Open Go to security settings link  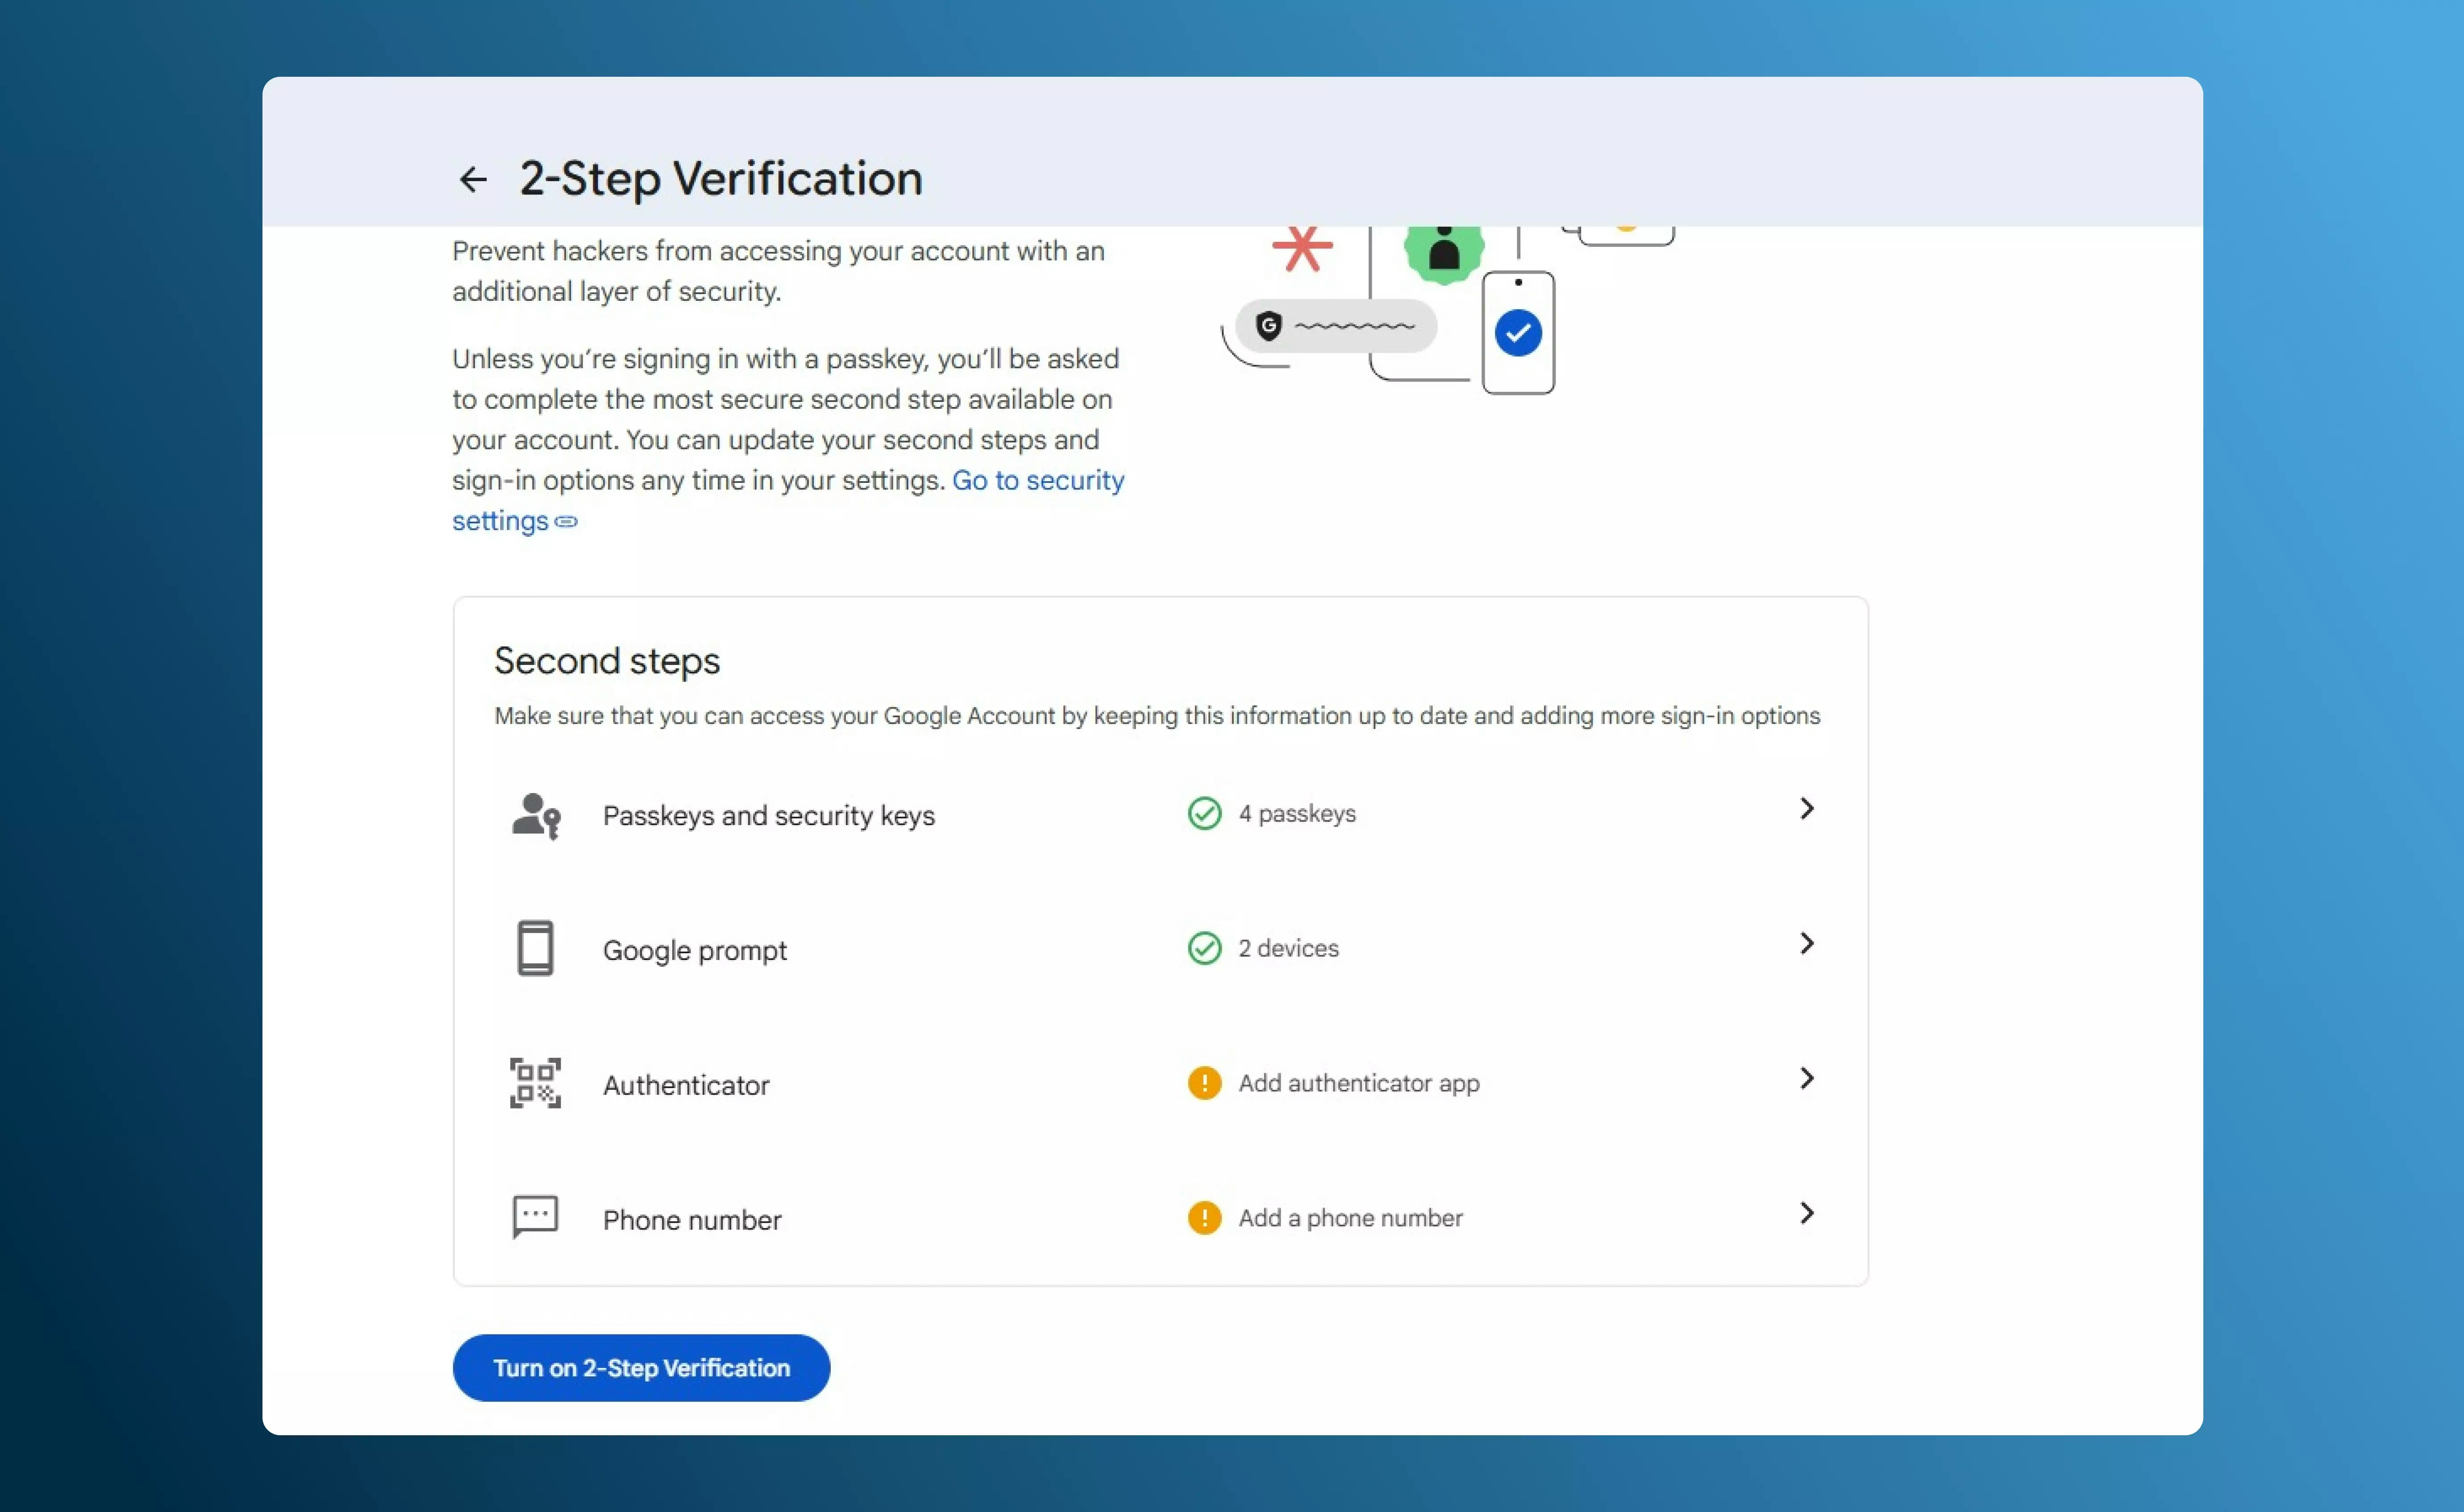1037,481
